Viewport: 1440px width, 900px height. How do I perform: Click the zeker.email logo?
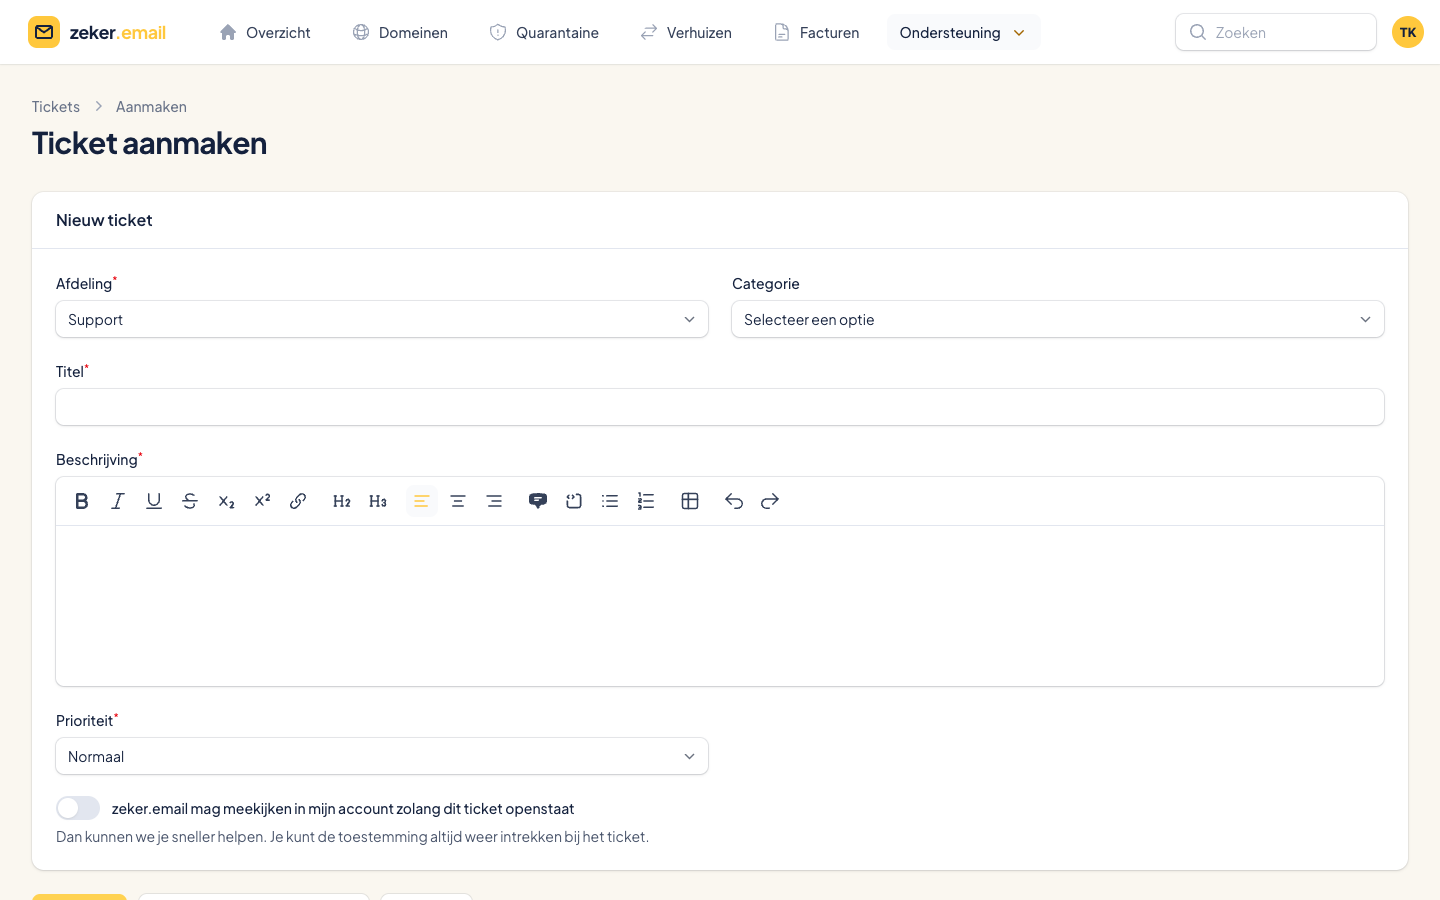[x=97, y=33]
